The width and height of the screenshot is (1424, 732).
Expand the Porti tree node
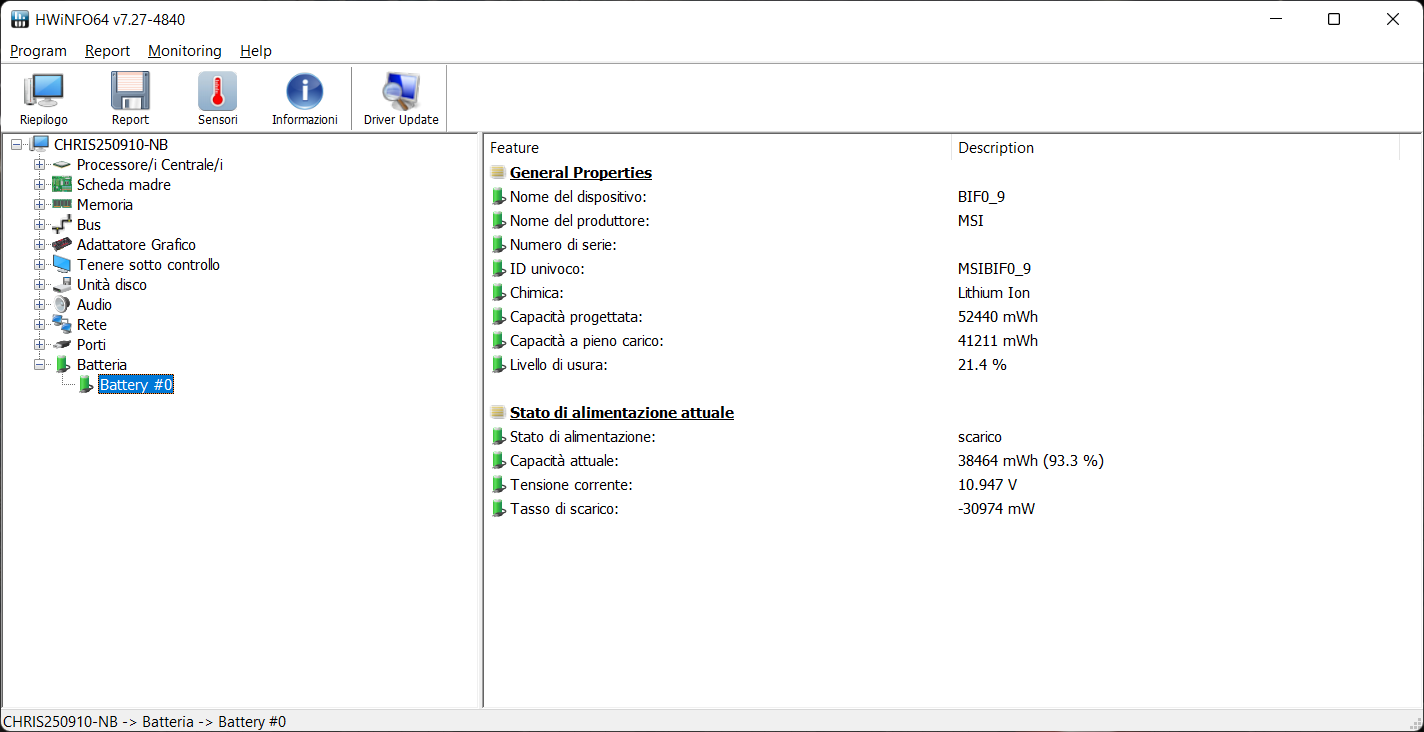[x=39, y=345]
